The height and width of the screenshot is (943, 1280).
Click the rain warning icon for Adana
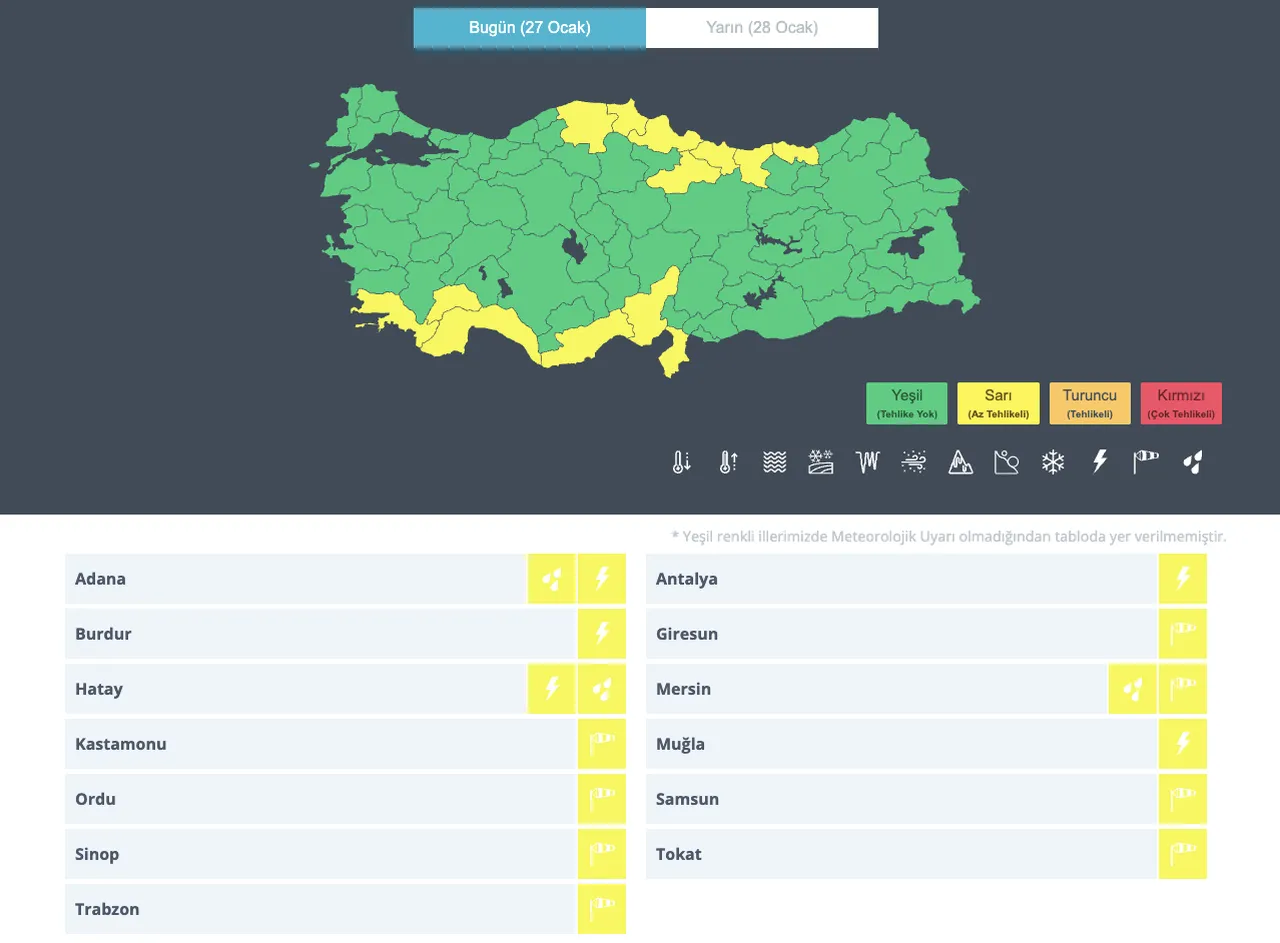pyautogui.click(x=551, y=578)
